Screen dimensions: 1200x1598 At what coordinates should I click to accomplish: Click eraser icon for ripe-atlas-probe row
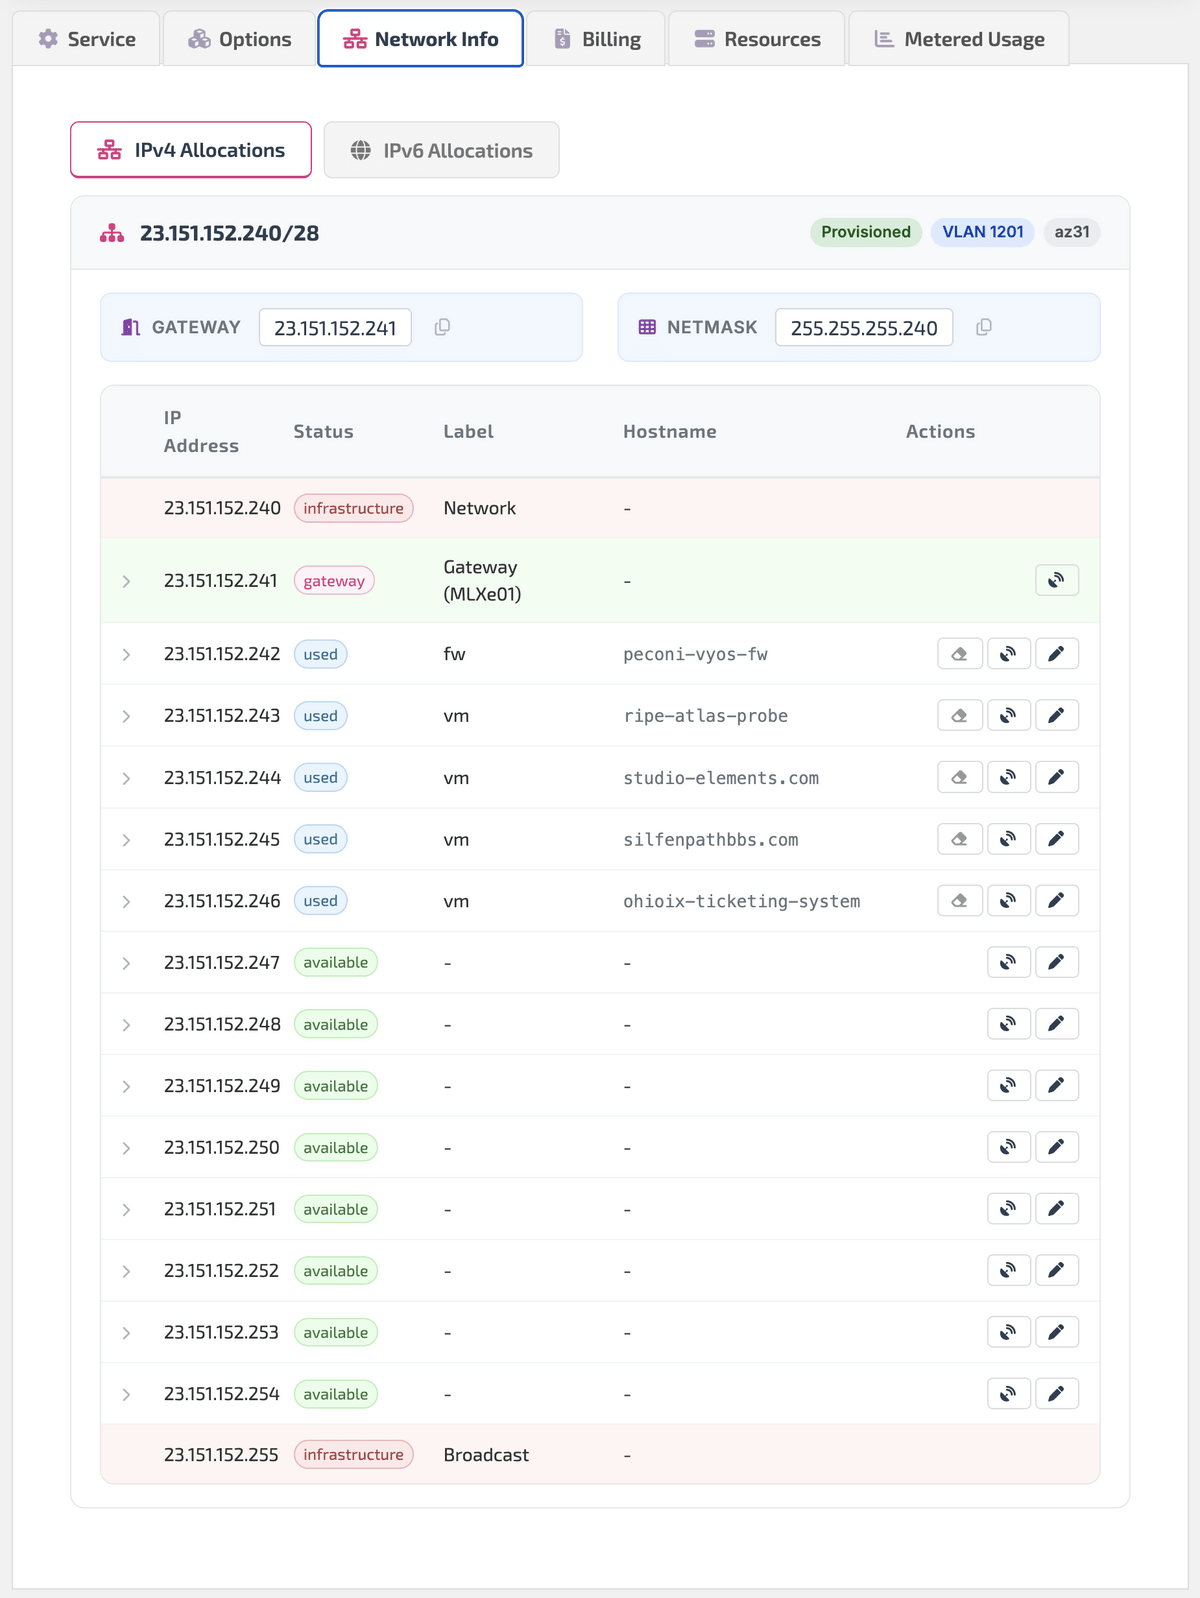[x=960, y=716]
